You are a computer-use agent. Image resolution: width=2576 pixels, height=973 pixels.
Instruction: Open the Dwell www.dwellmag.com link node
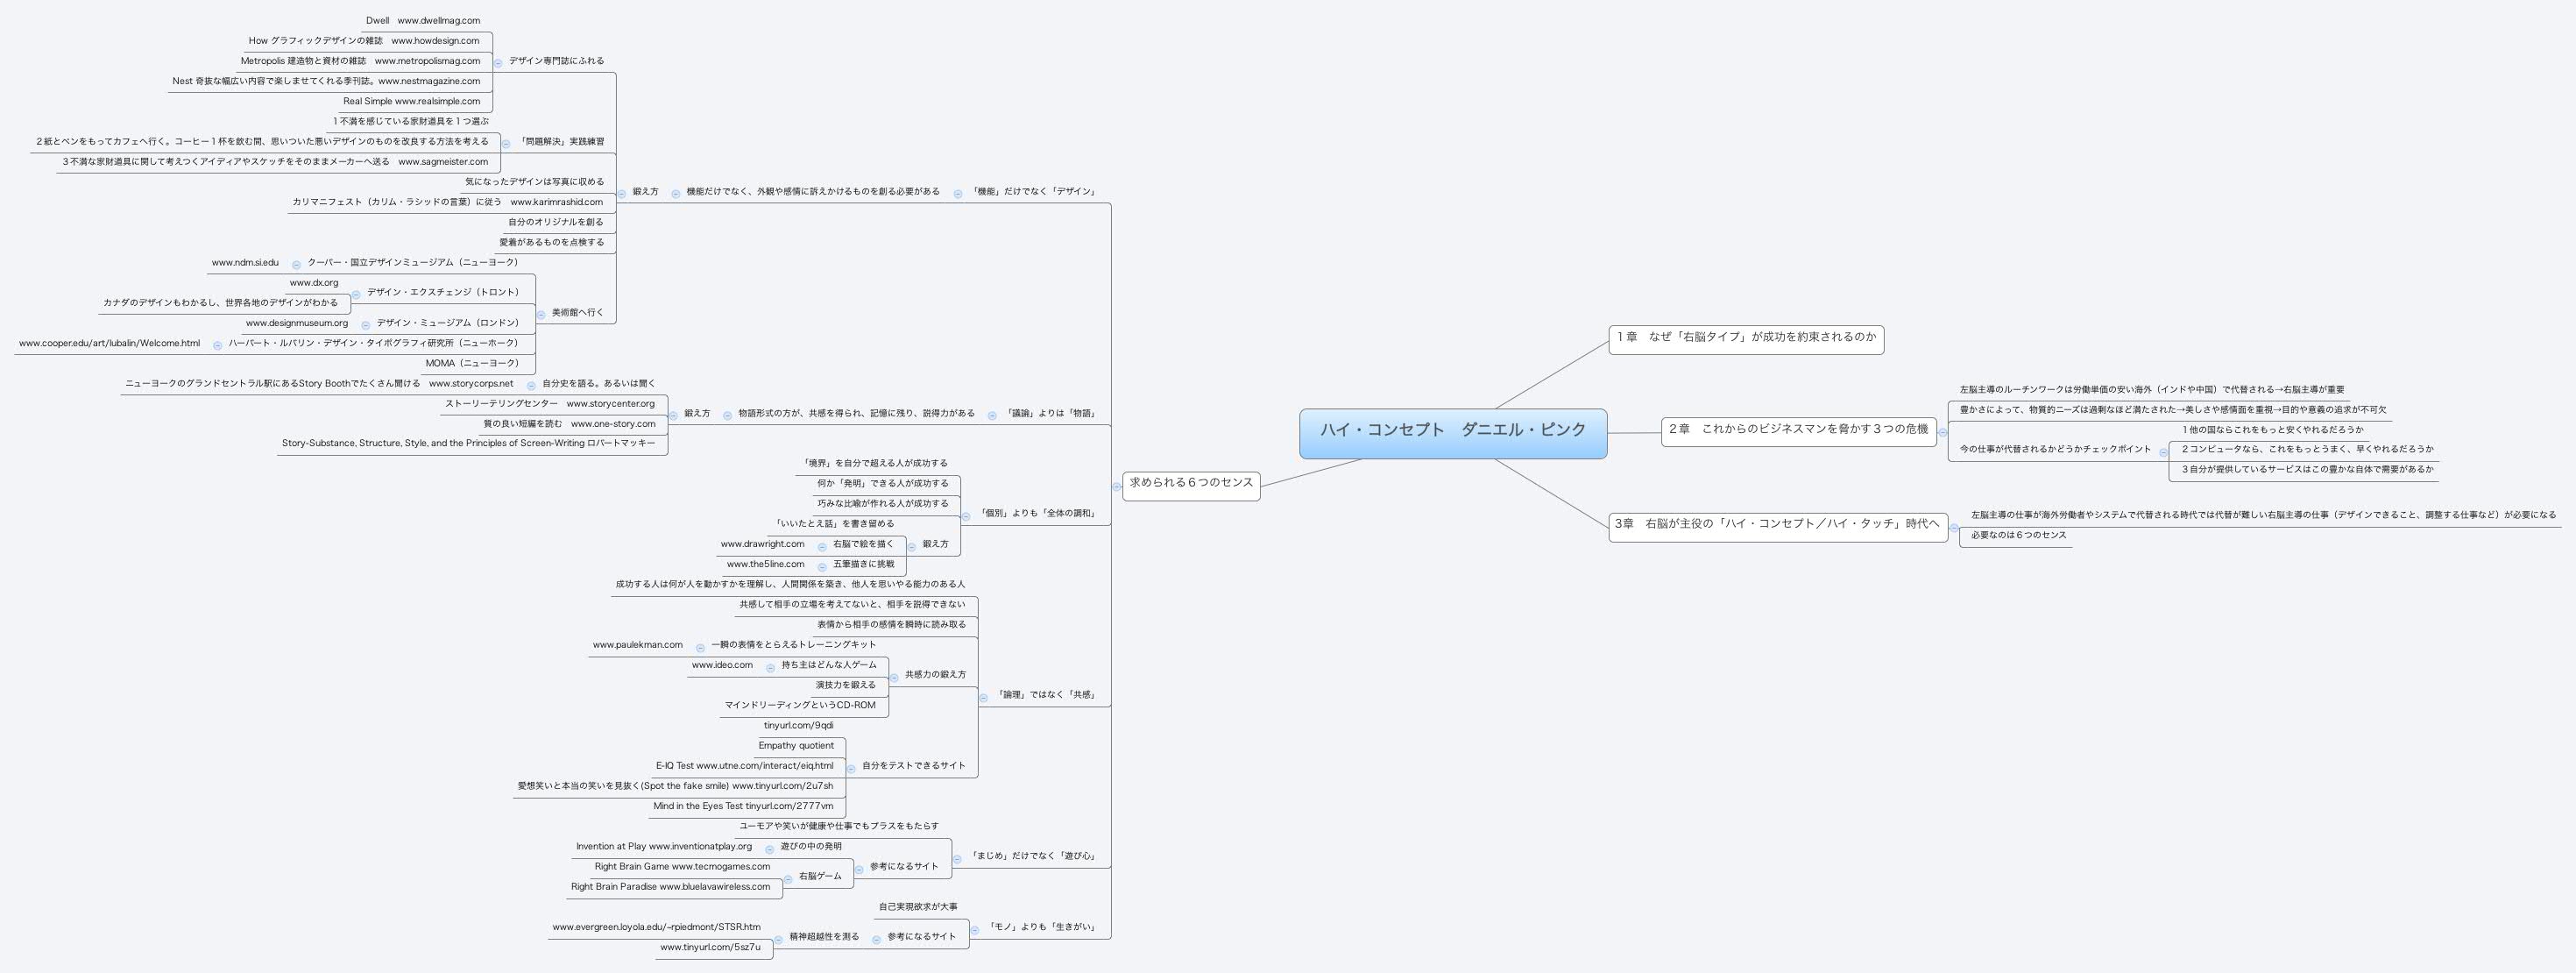[423, 19]
